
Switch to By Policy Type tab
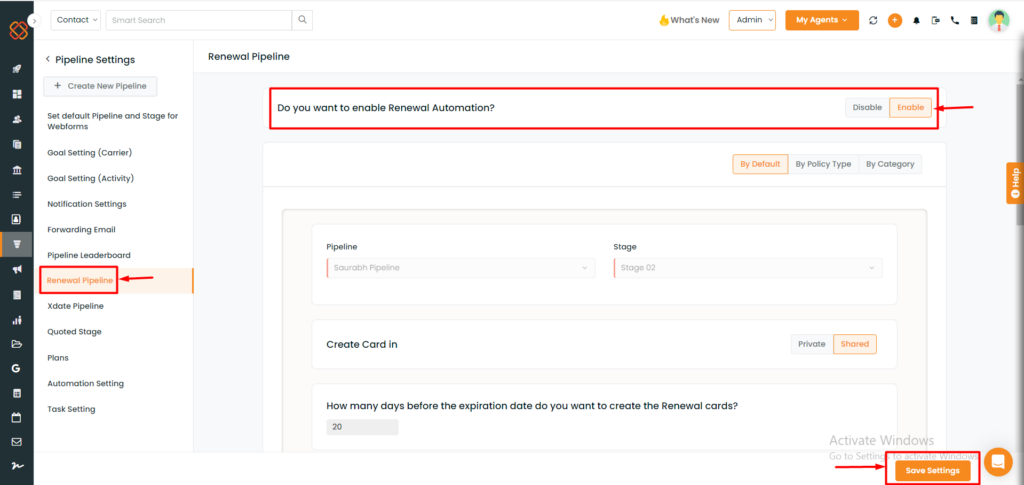[823, 164]
